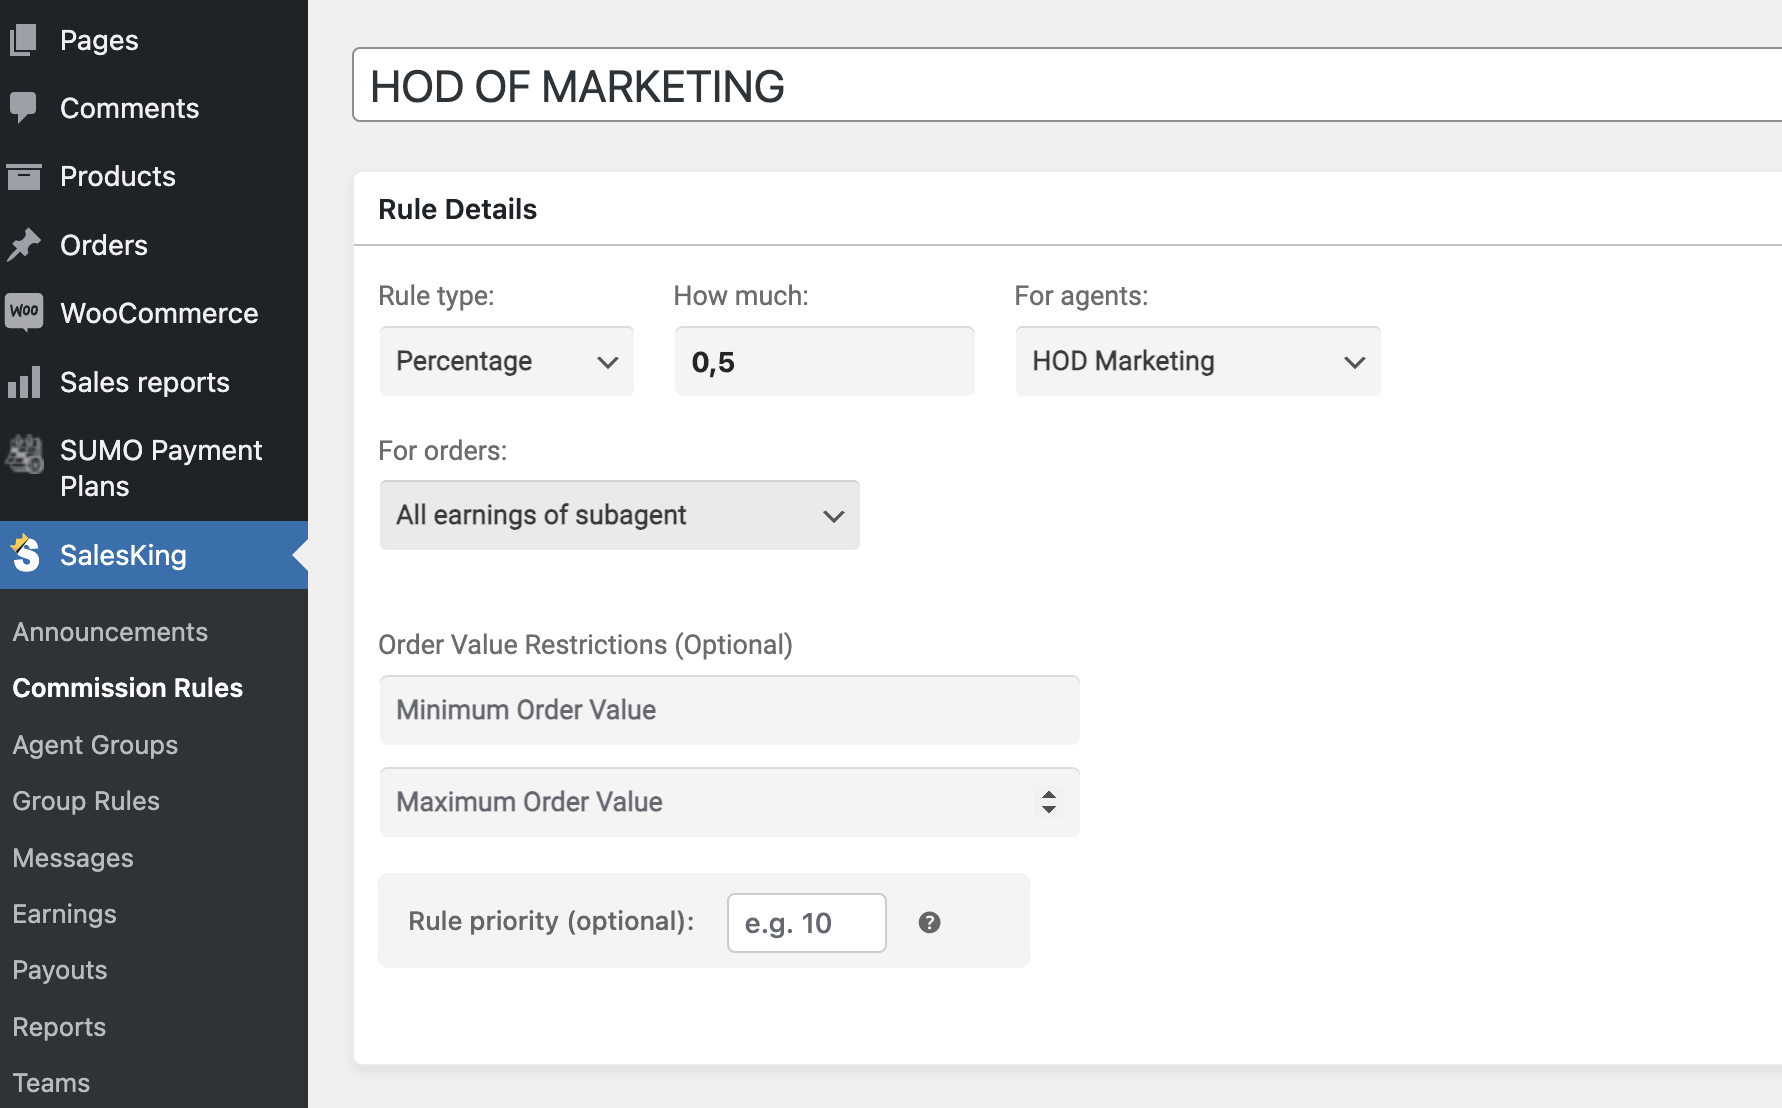Go to Payouts submenu
1782x1108 pixels.
(60, 970)
